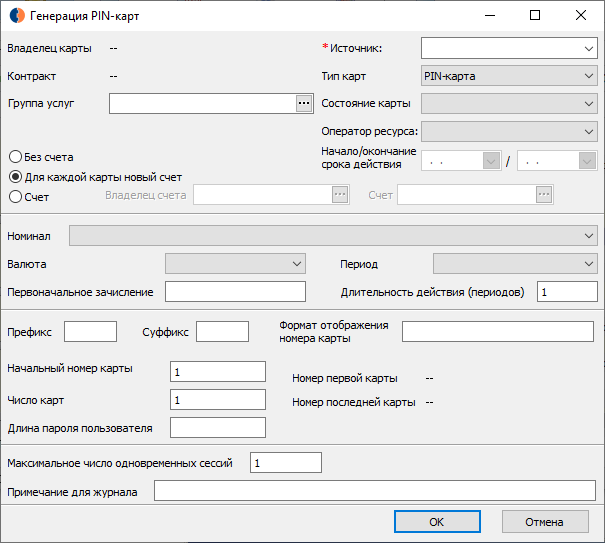
Task: Click the Число карт input box
Action: [x=218, y=399]
